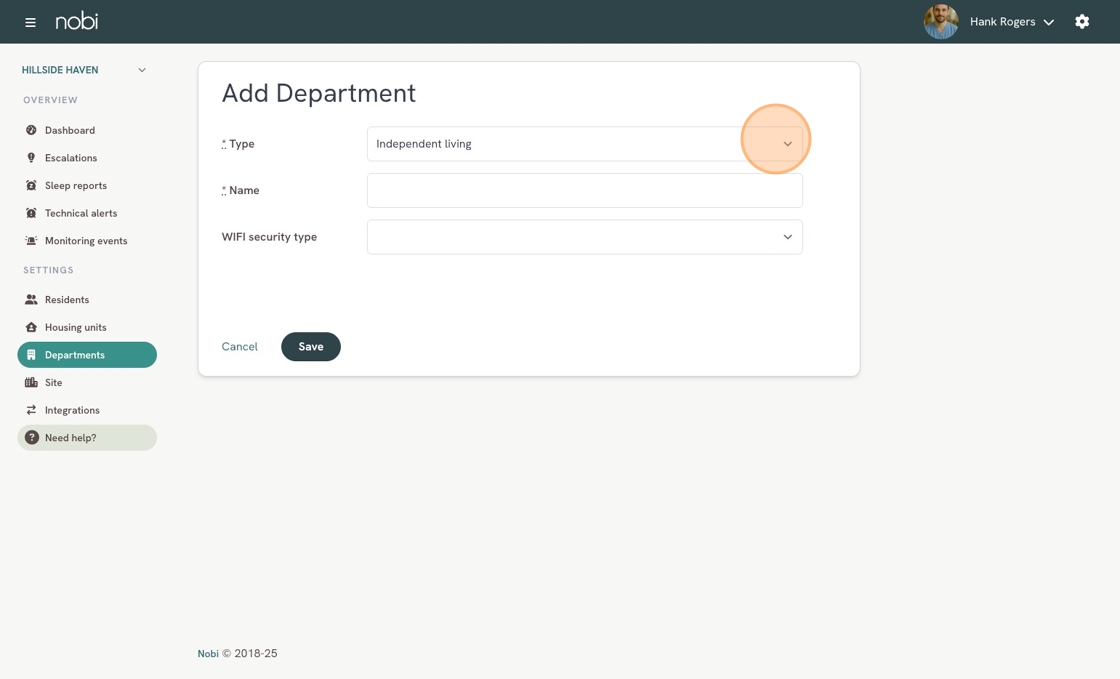Click Hank Rogers profile avatar
Screen dimensions: 1120x679
[941, 21]
